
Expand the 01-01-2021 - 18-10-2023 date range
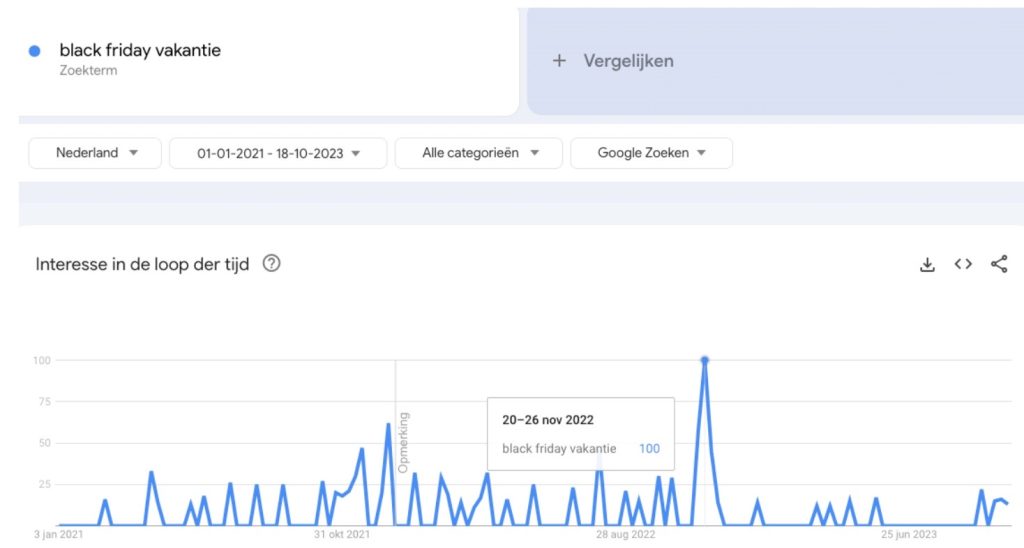coord(278,153)
